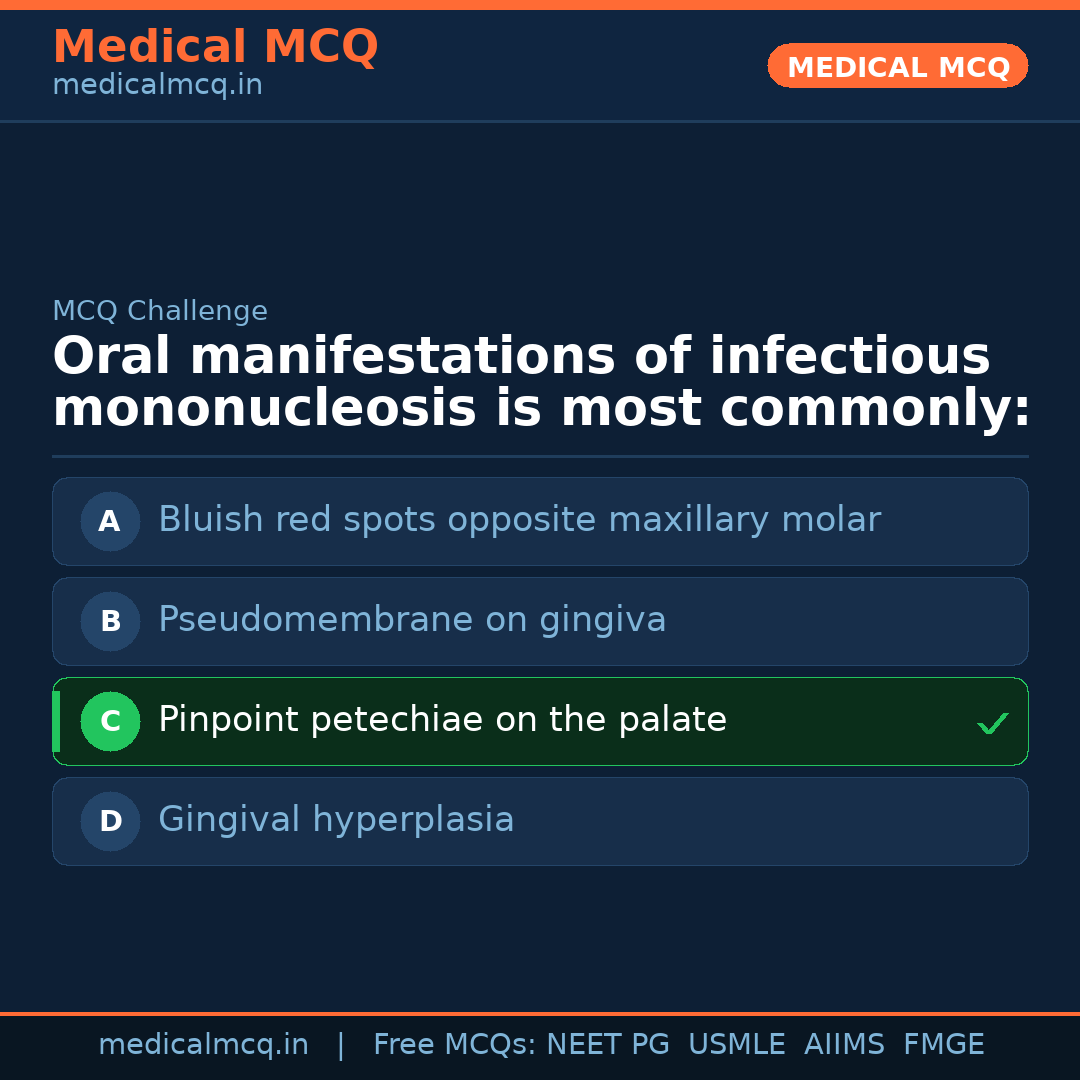
Task: Select answer Pseudomembrane on gingiva
Action: [412, 620]
